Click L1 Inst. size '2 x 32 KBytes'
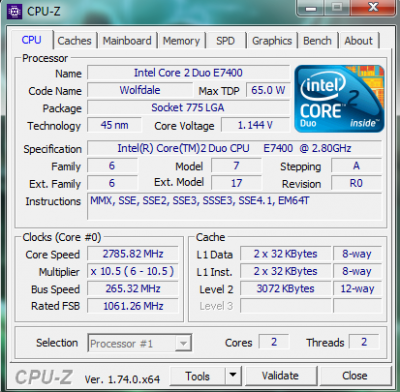The width and height of the screenshot is (400, 392). coord(286,271)
